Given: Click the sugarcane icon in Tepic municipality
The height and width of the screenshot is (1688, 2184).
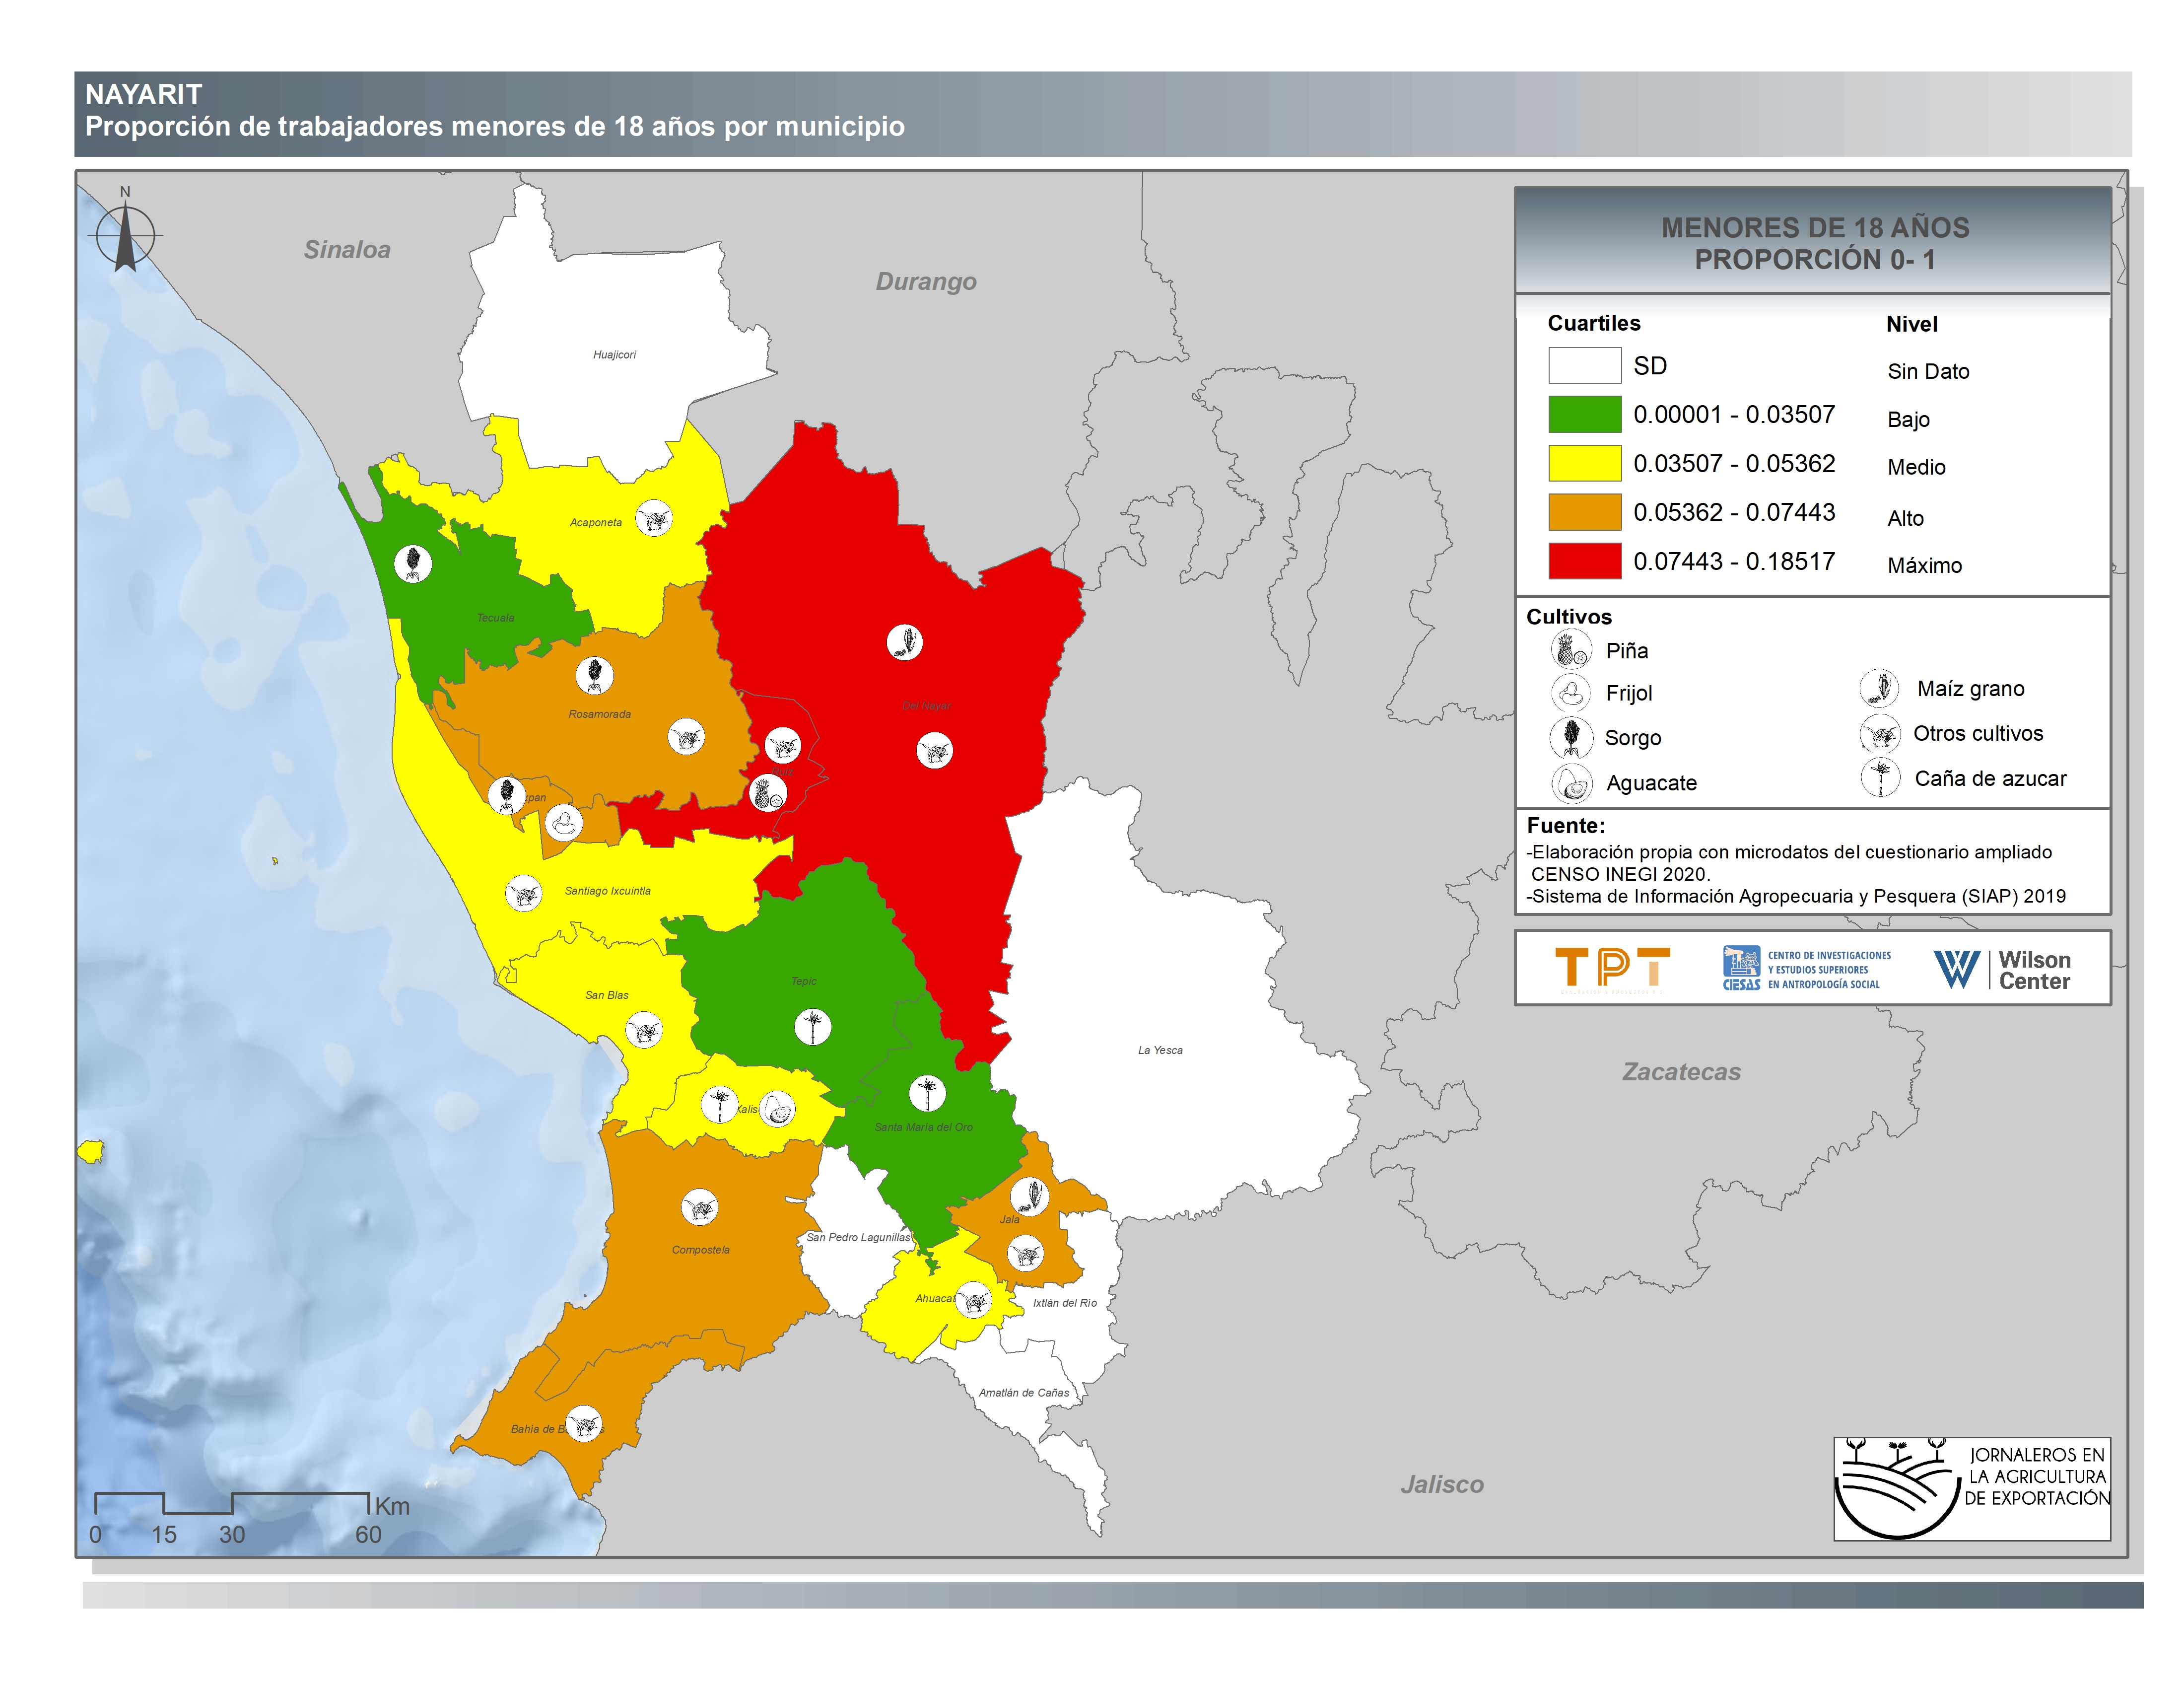Looking at the screenshot, I should (812, 1026).
